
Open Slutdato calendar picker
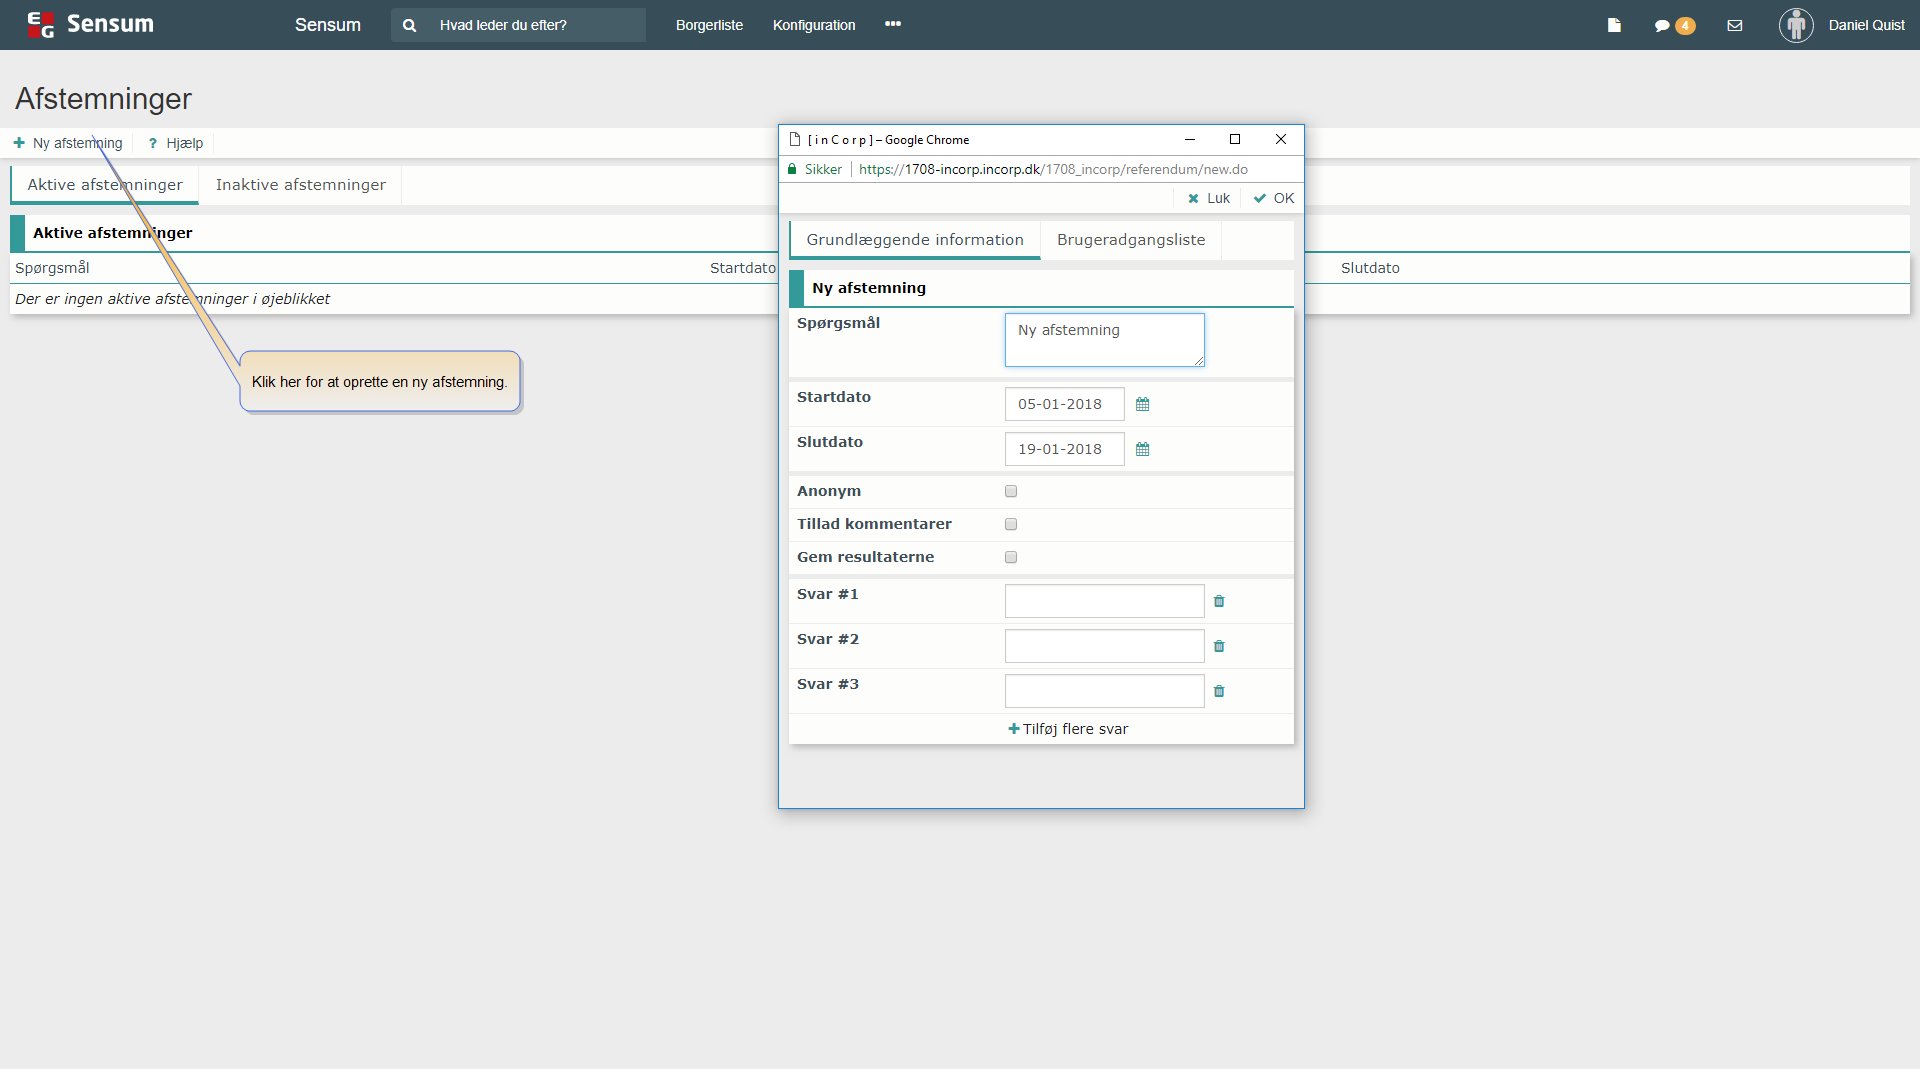click(1142, 449)
